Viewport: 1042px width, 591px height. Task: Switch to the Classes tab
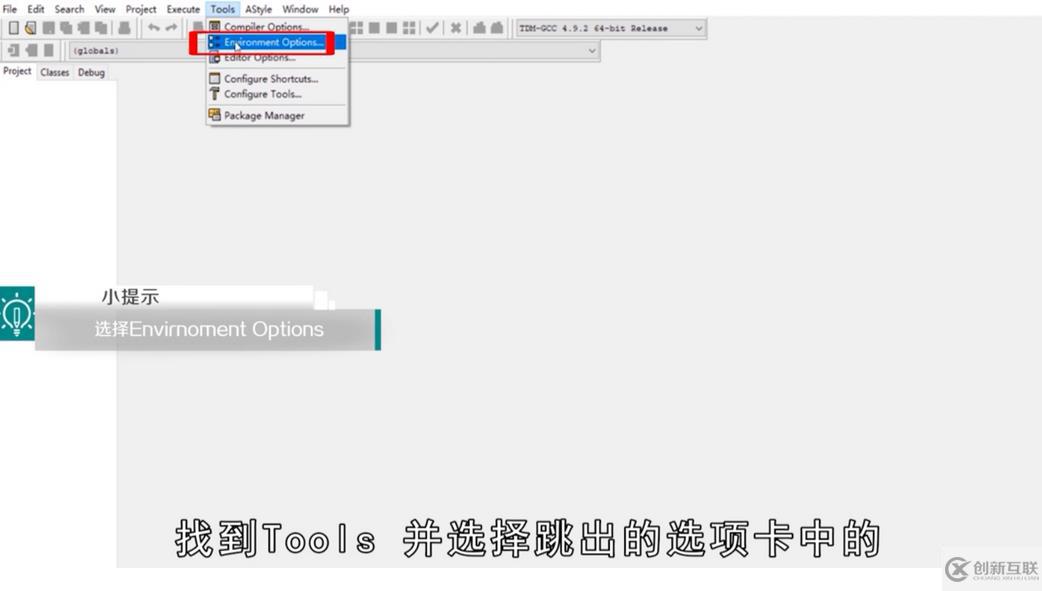click(54, 71)
